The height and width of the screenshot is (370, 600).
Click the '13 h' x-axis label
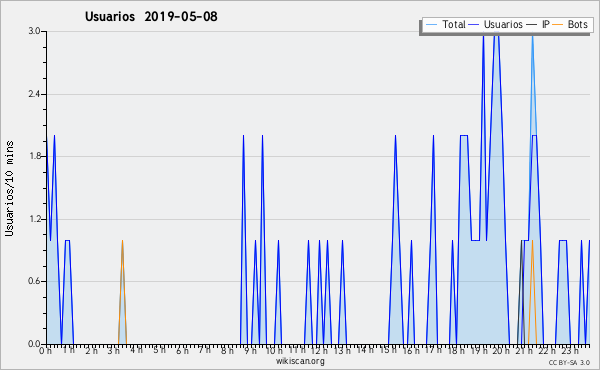(342, 350)
